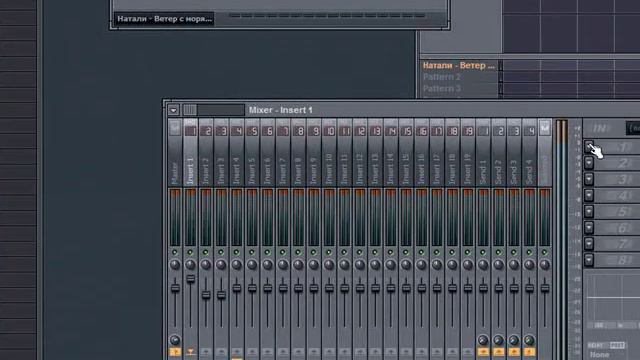Image resolution: width=640 pixels, height=360 pixels.
Task: Open effect slot 4 dropdown arrow
Action: point(589,195)
